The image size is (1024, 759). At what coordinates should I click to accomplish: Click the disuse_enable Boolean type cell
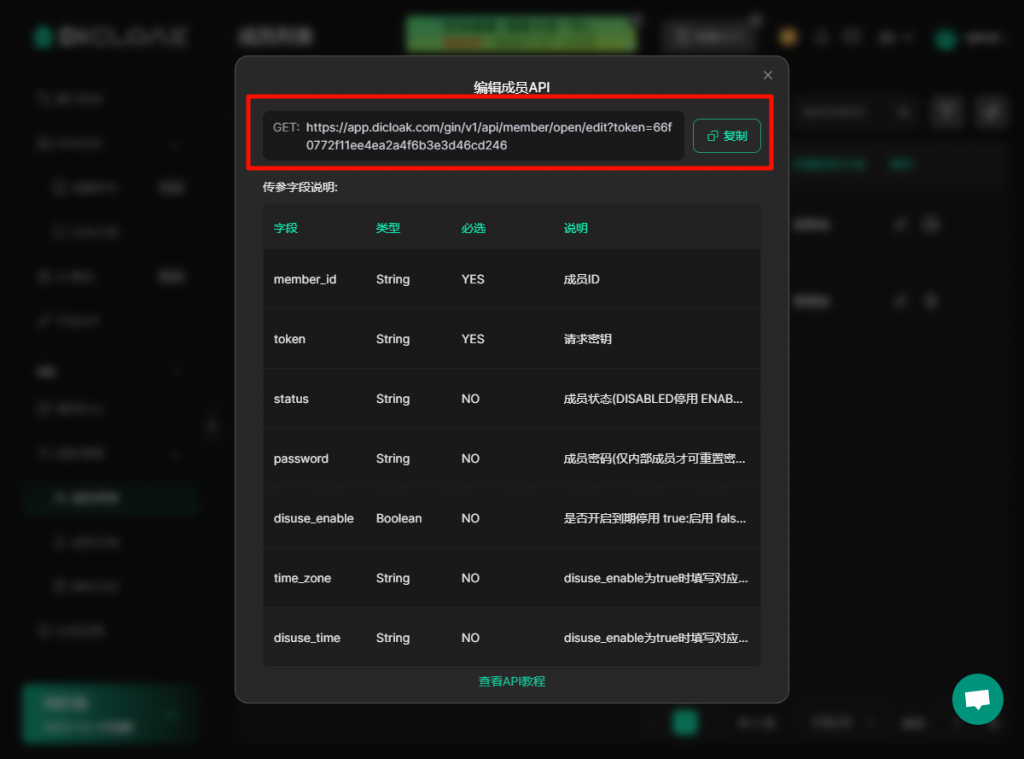point(399,519)
